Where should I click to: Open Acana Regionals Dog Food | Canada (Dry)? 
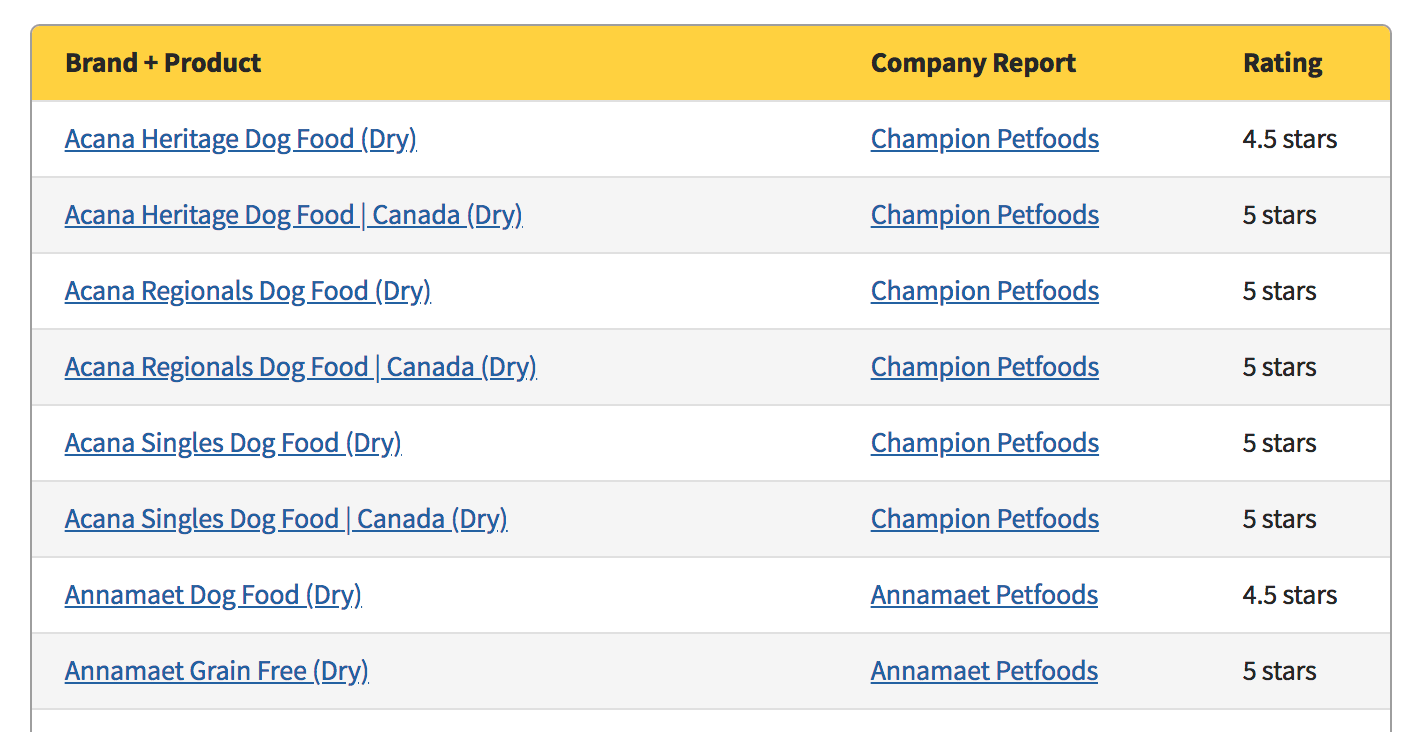pos(301,367)
